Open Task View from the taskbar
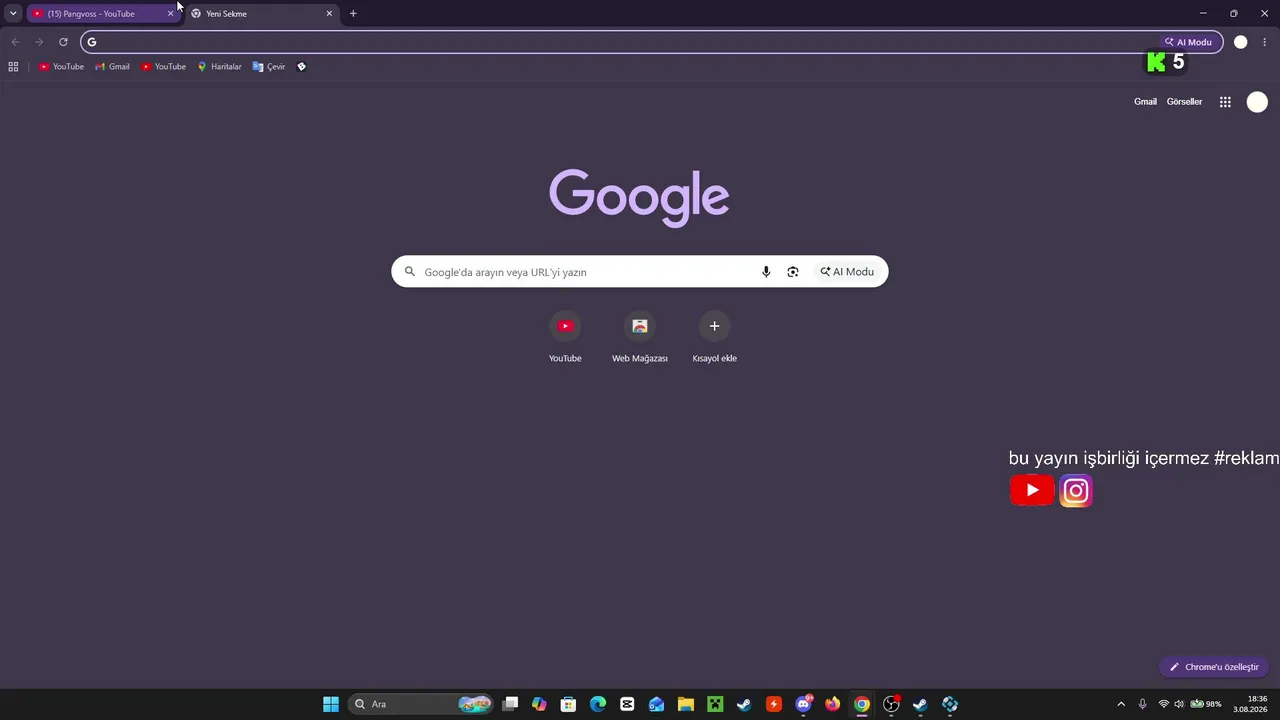The width and height of the screenshot is (1280, 720). [510, 704]
